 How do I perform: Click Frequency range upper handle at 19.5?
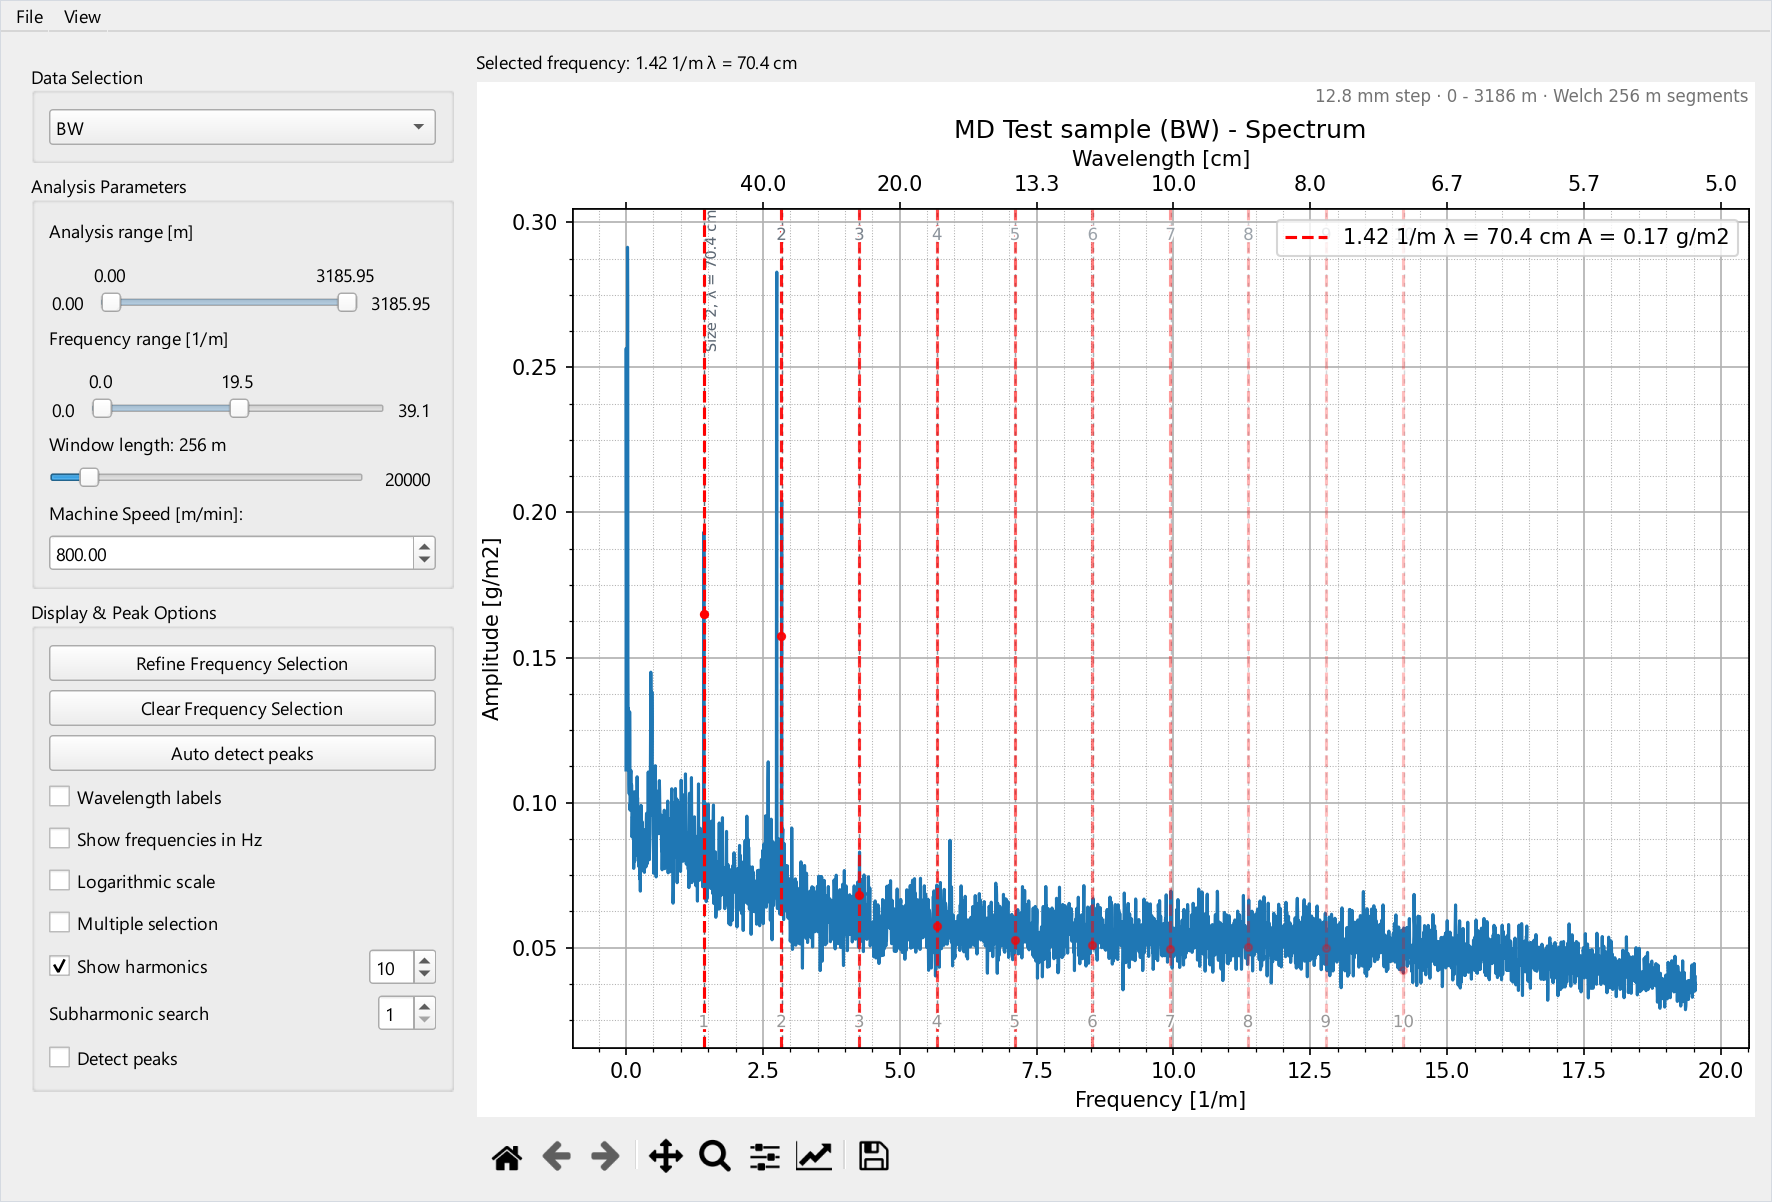(239, 408)
